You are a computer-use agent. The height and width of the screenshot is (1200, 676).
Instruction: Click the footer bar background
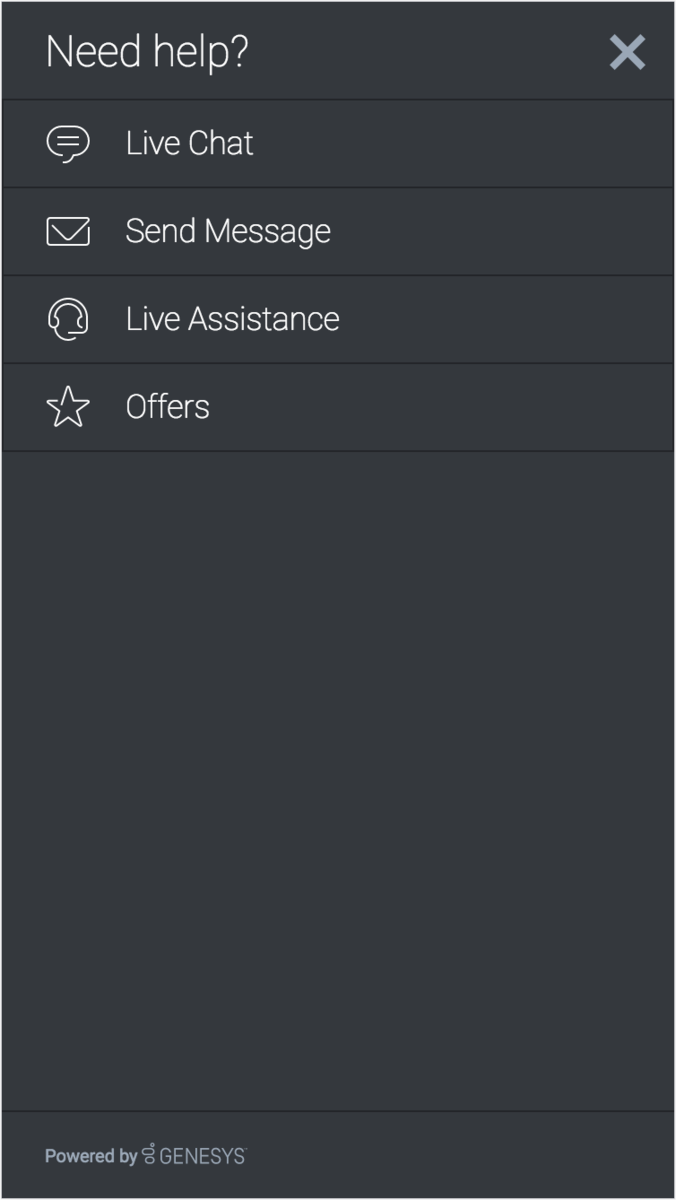pyautogui.click(x=450, y=1155)
